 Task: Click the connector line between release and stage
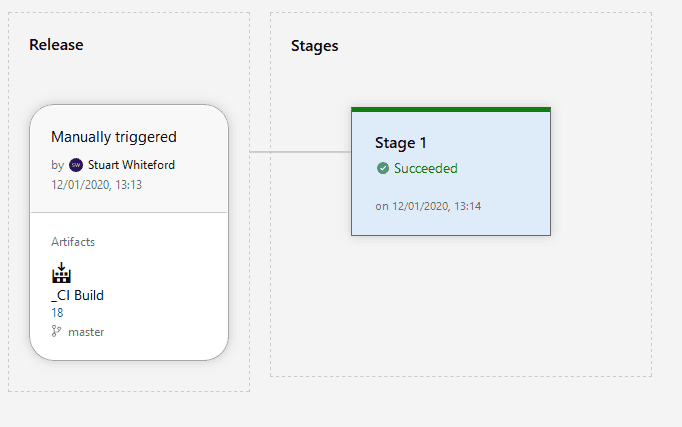coord(300,152)
